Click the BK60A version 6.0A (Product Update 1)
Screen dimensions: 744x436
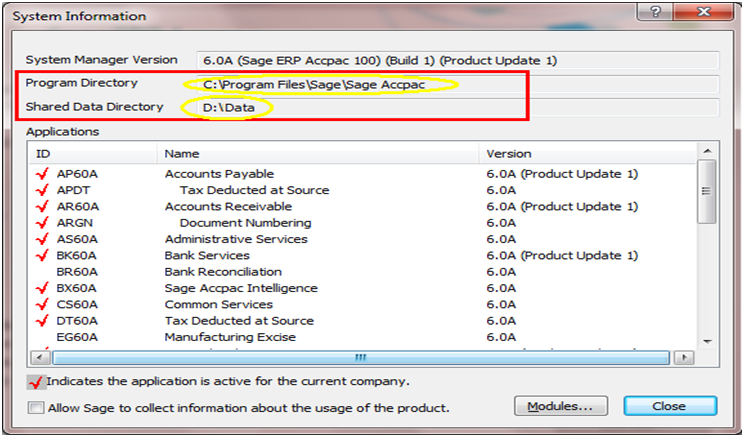[x=562, y=255]
